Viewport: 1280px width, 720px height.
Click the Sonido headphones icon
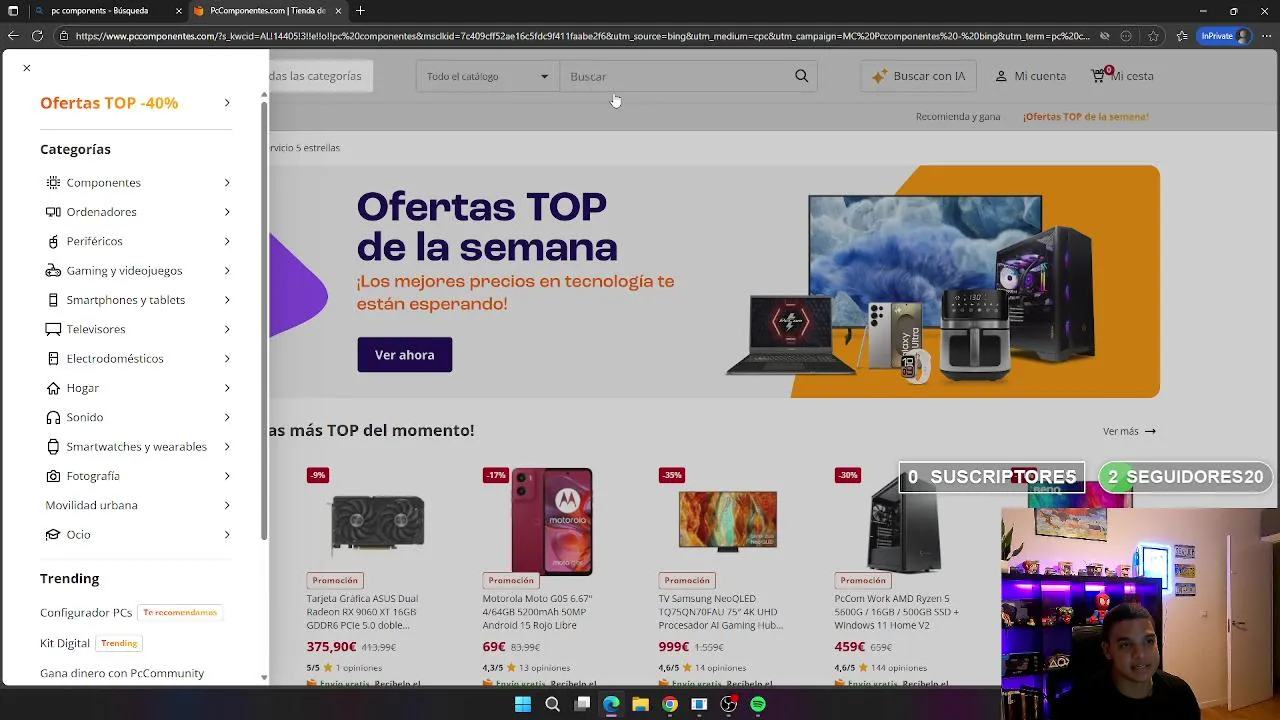[53, 417]
